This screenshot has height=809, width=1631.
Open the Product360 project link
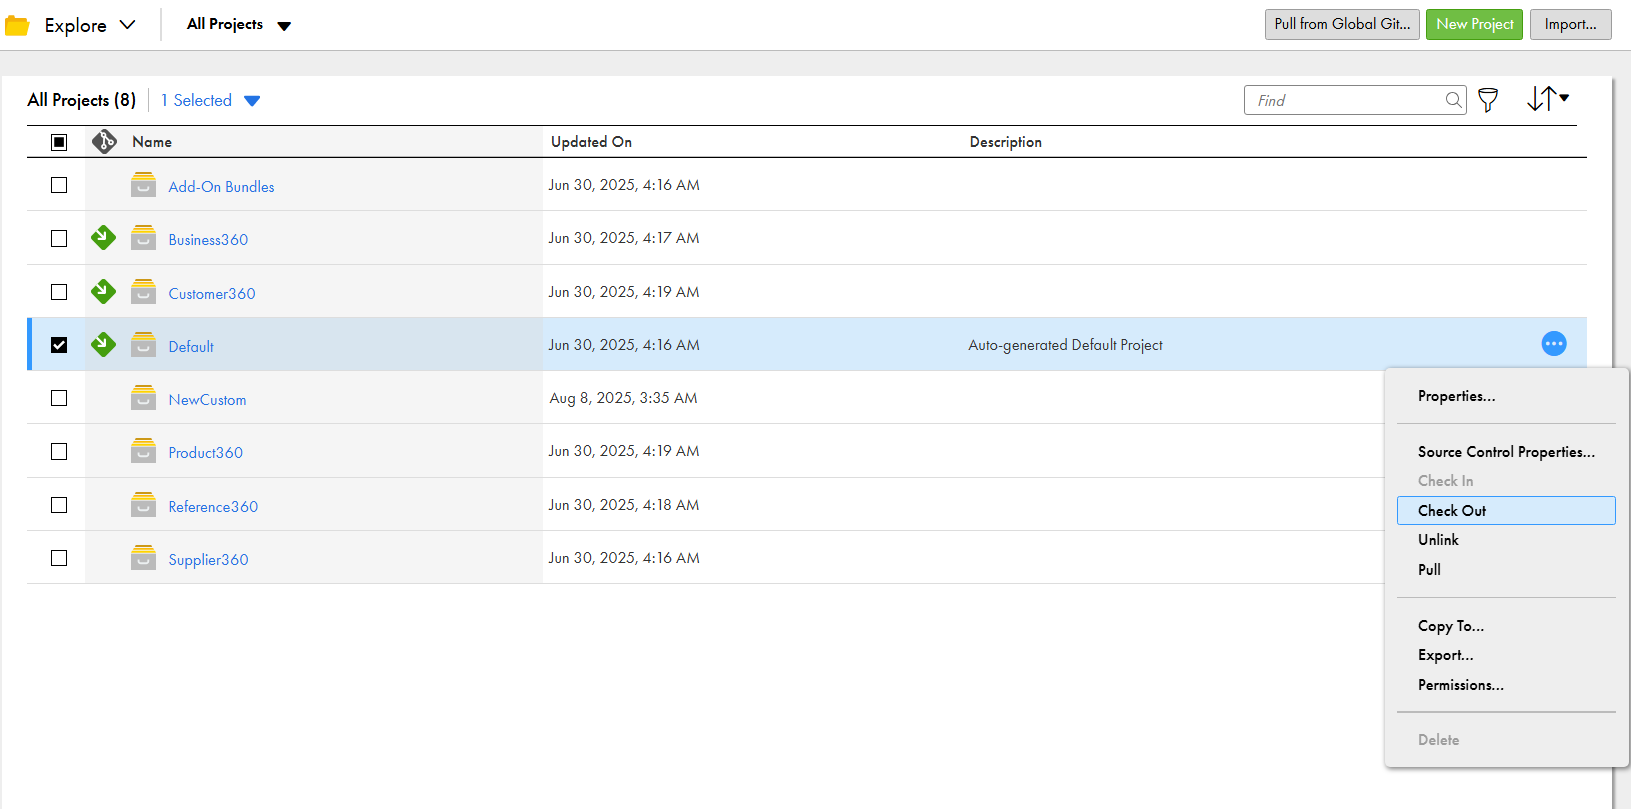click(x=205, y=453)
